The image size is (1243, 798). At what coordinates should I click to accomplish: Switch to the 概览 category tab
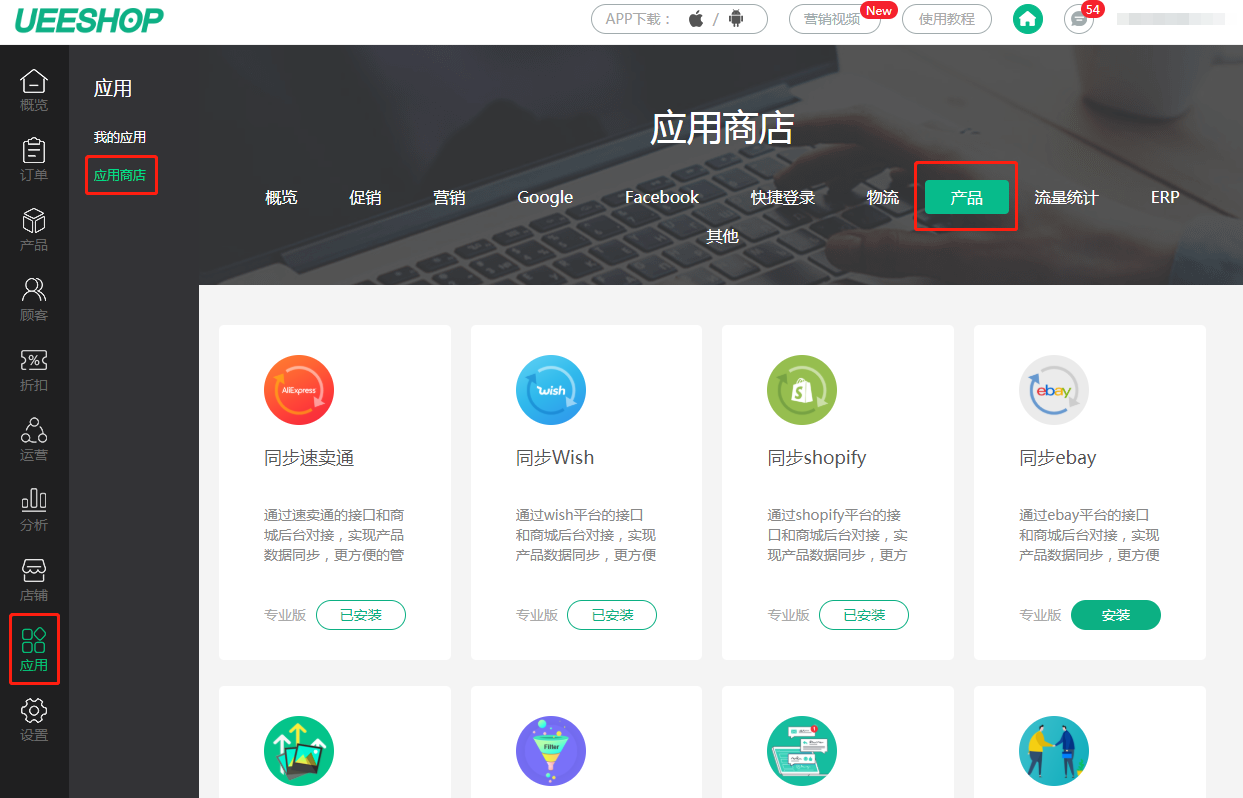pyautogui.click(x=281, y=197)
